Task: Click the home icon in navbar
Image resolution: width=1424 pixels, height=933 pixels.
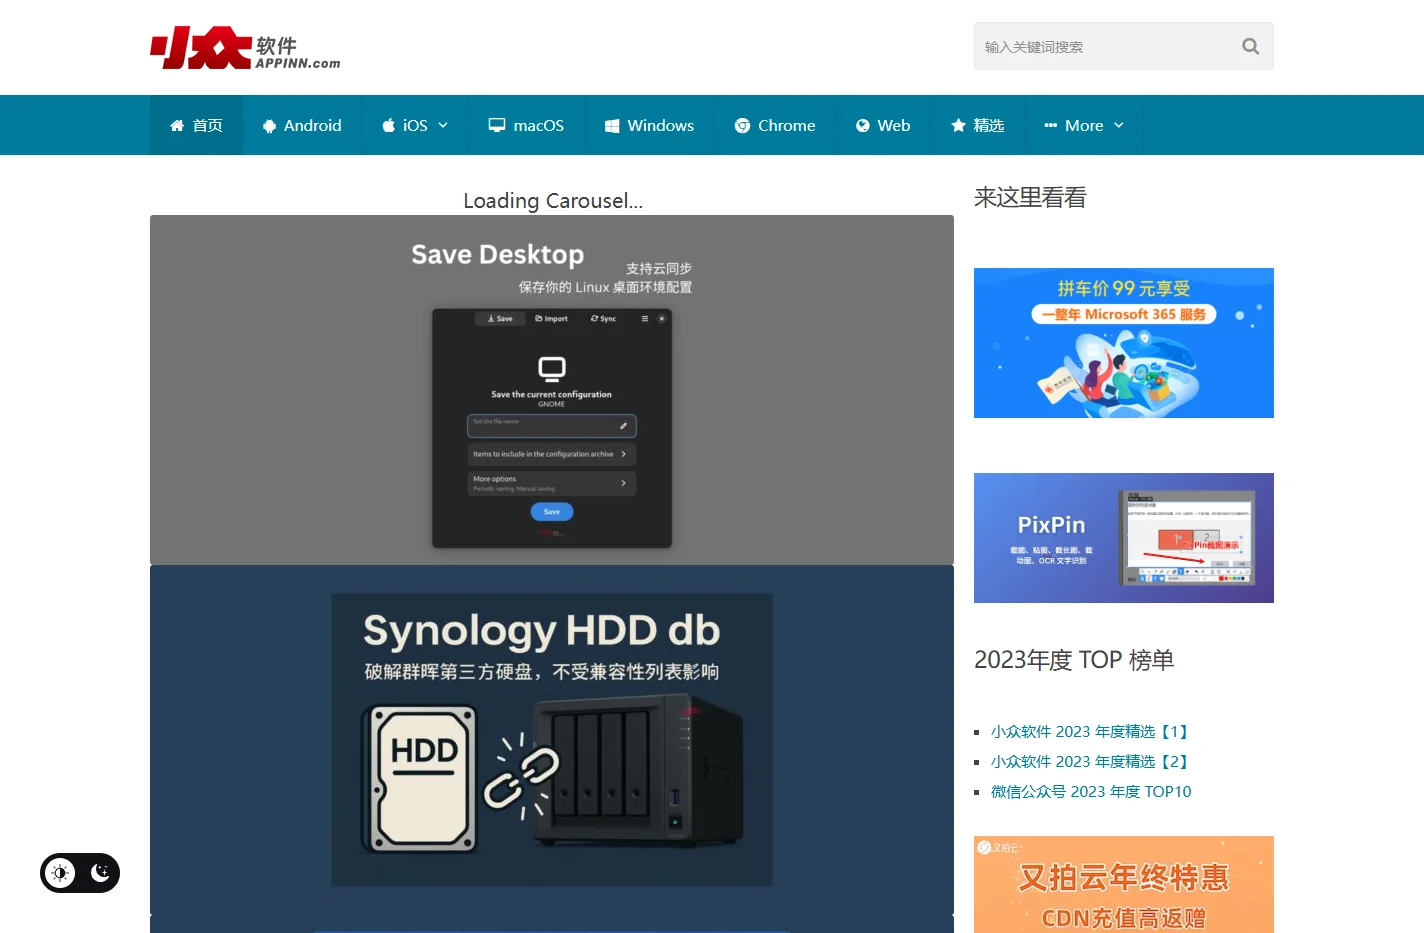Action: tap(177, 125)
